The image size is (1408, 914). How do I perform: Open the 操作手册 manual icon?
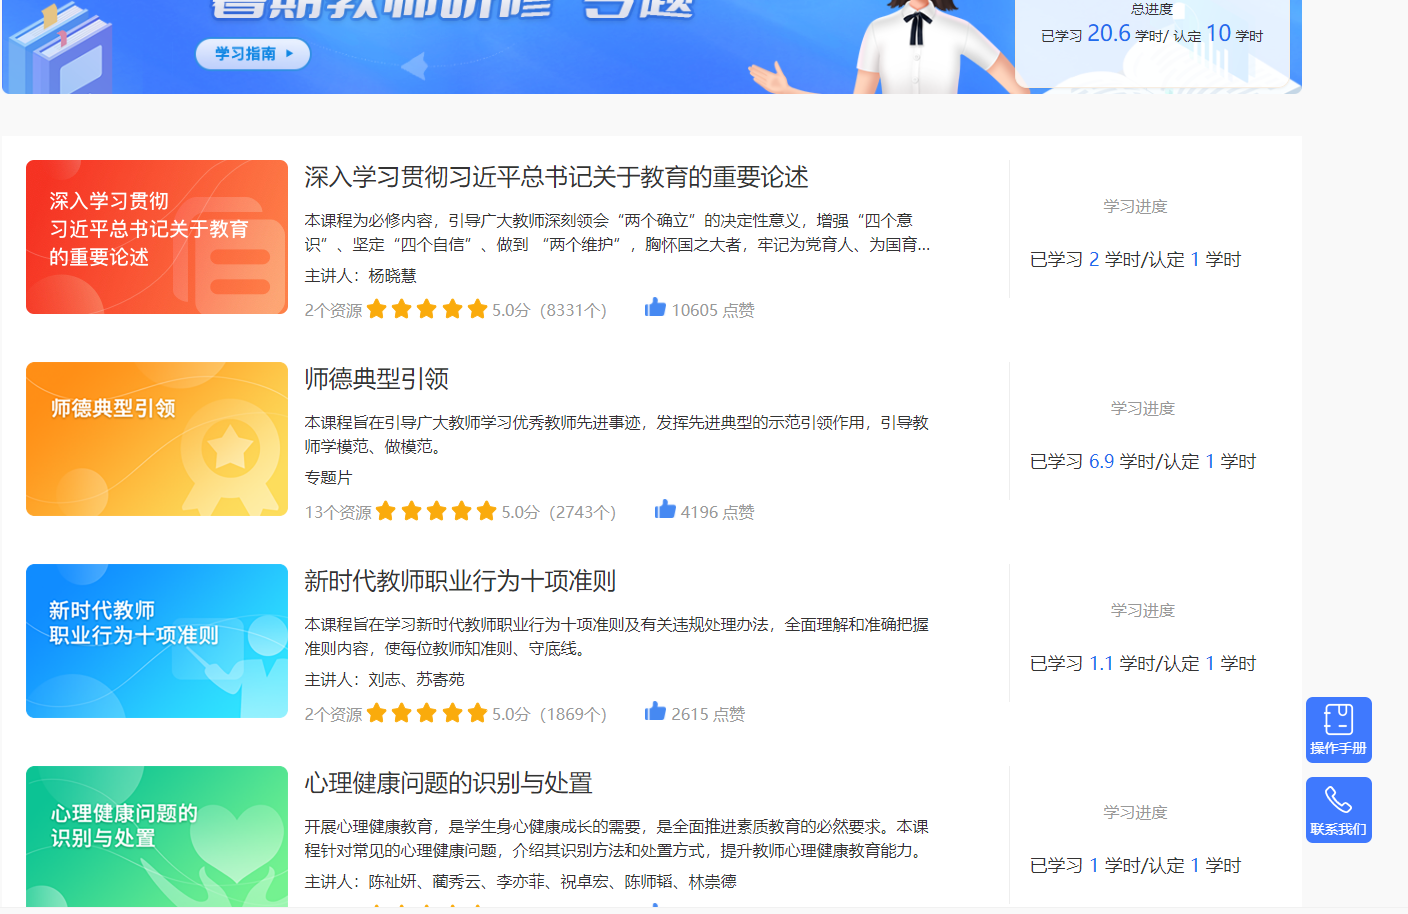[1338, 729]
